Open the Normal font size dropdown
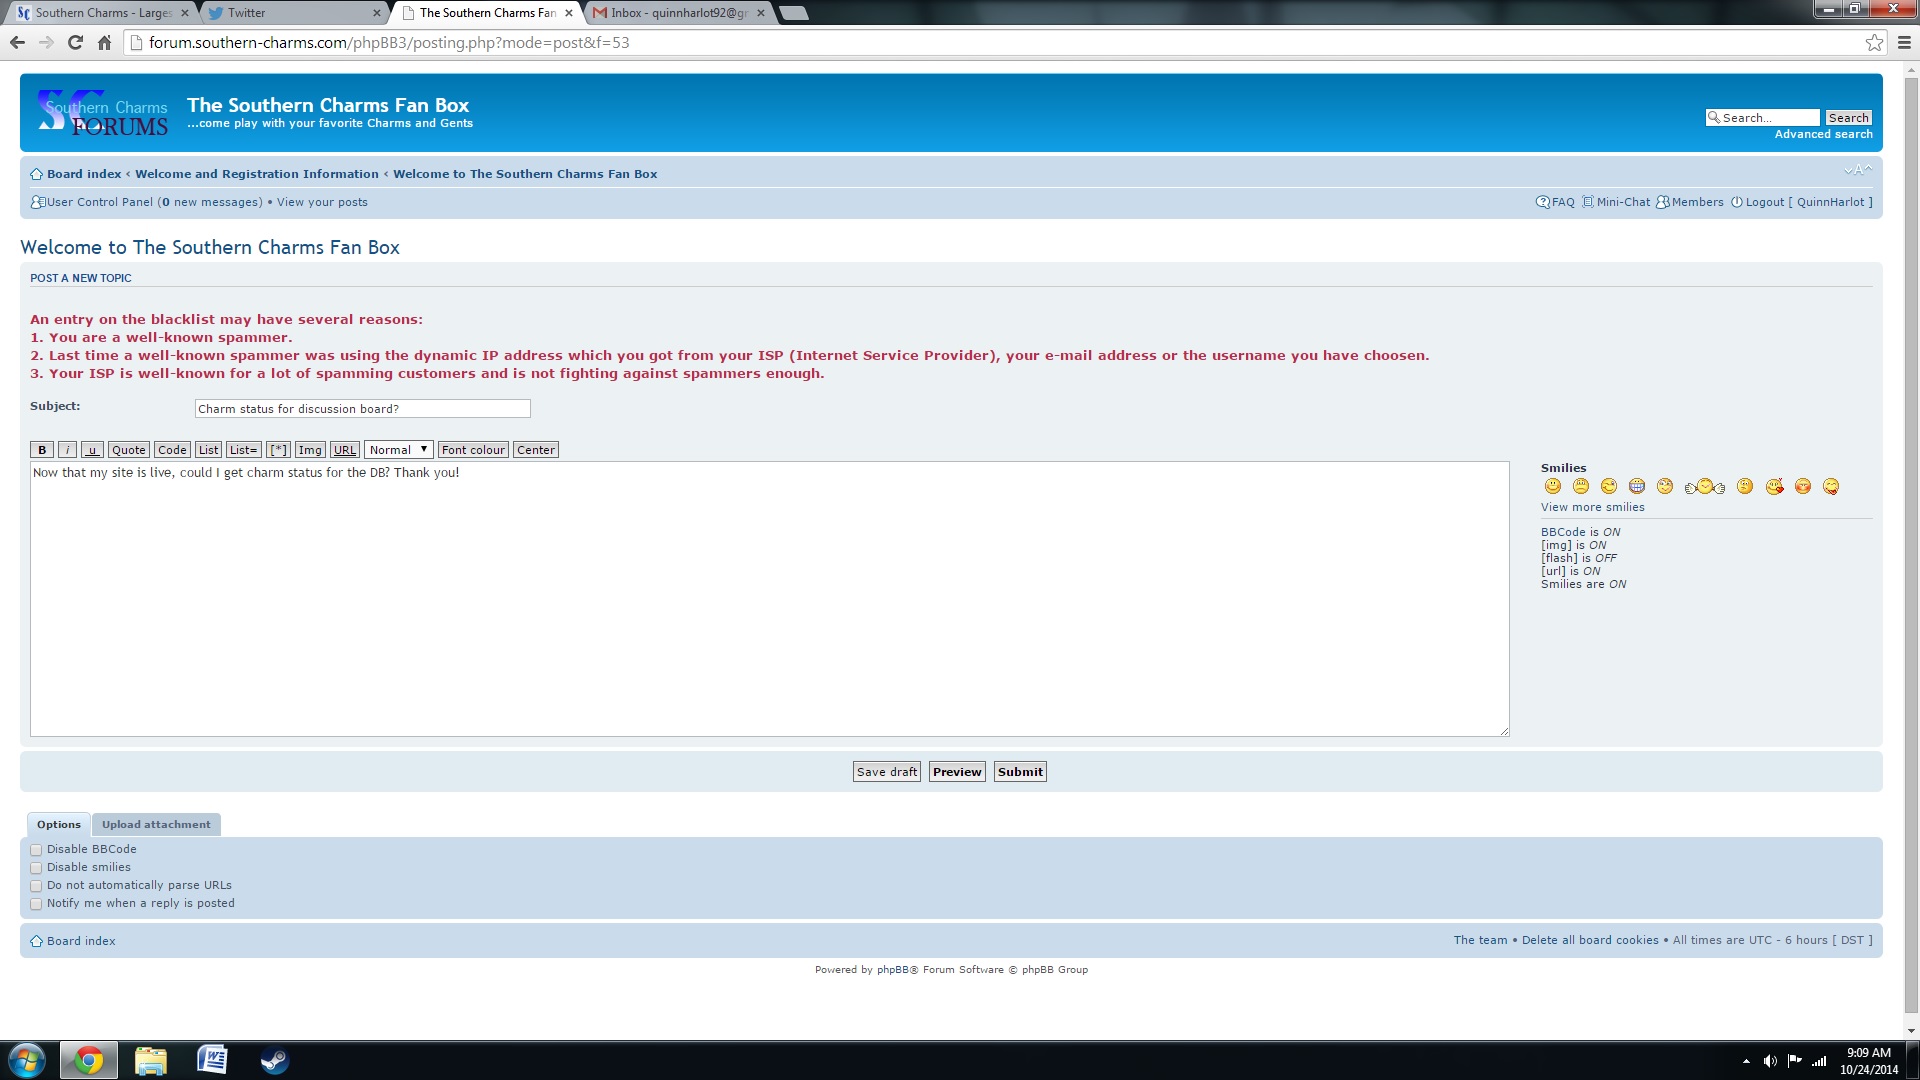Image resolution: width=1920 pixels, height=1080 pixels. pyautogui.click(x=398, y=450)
